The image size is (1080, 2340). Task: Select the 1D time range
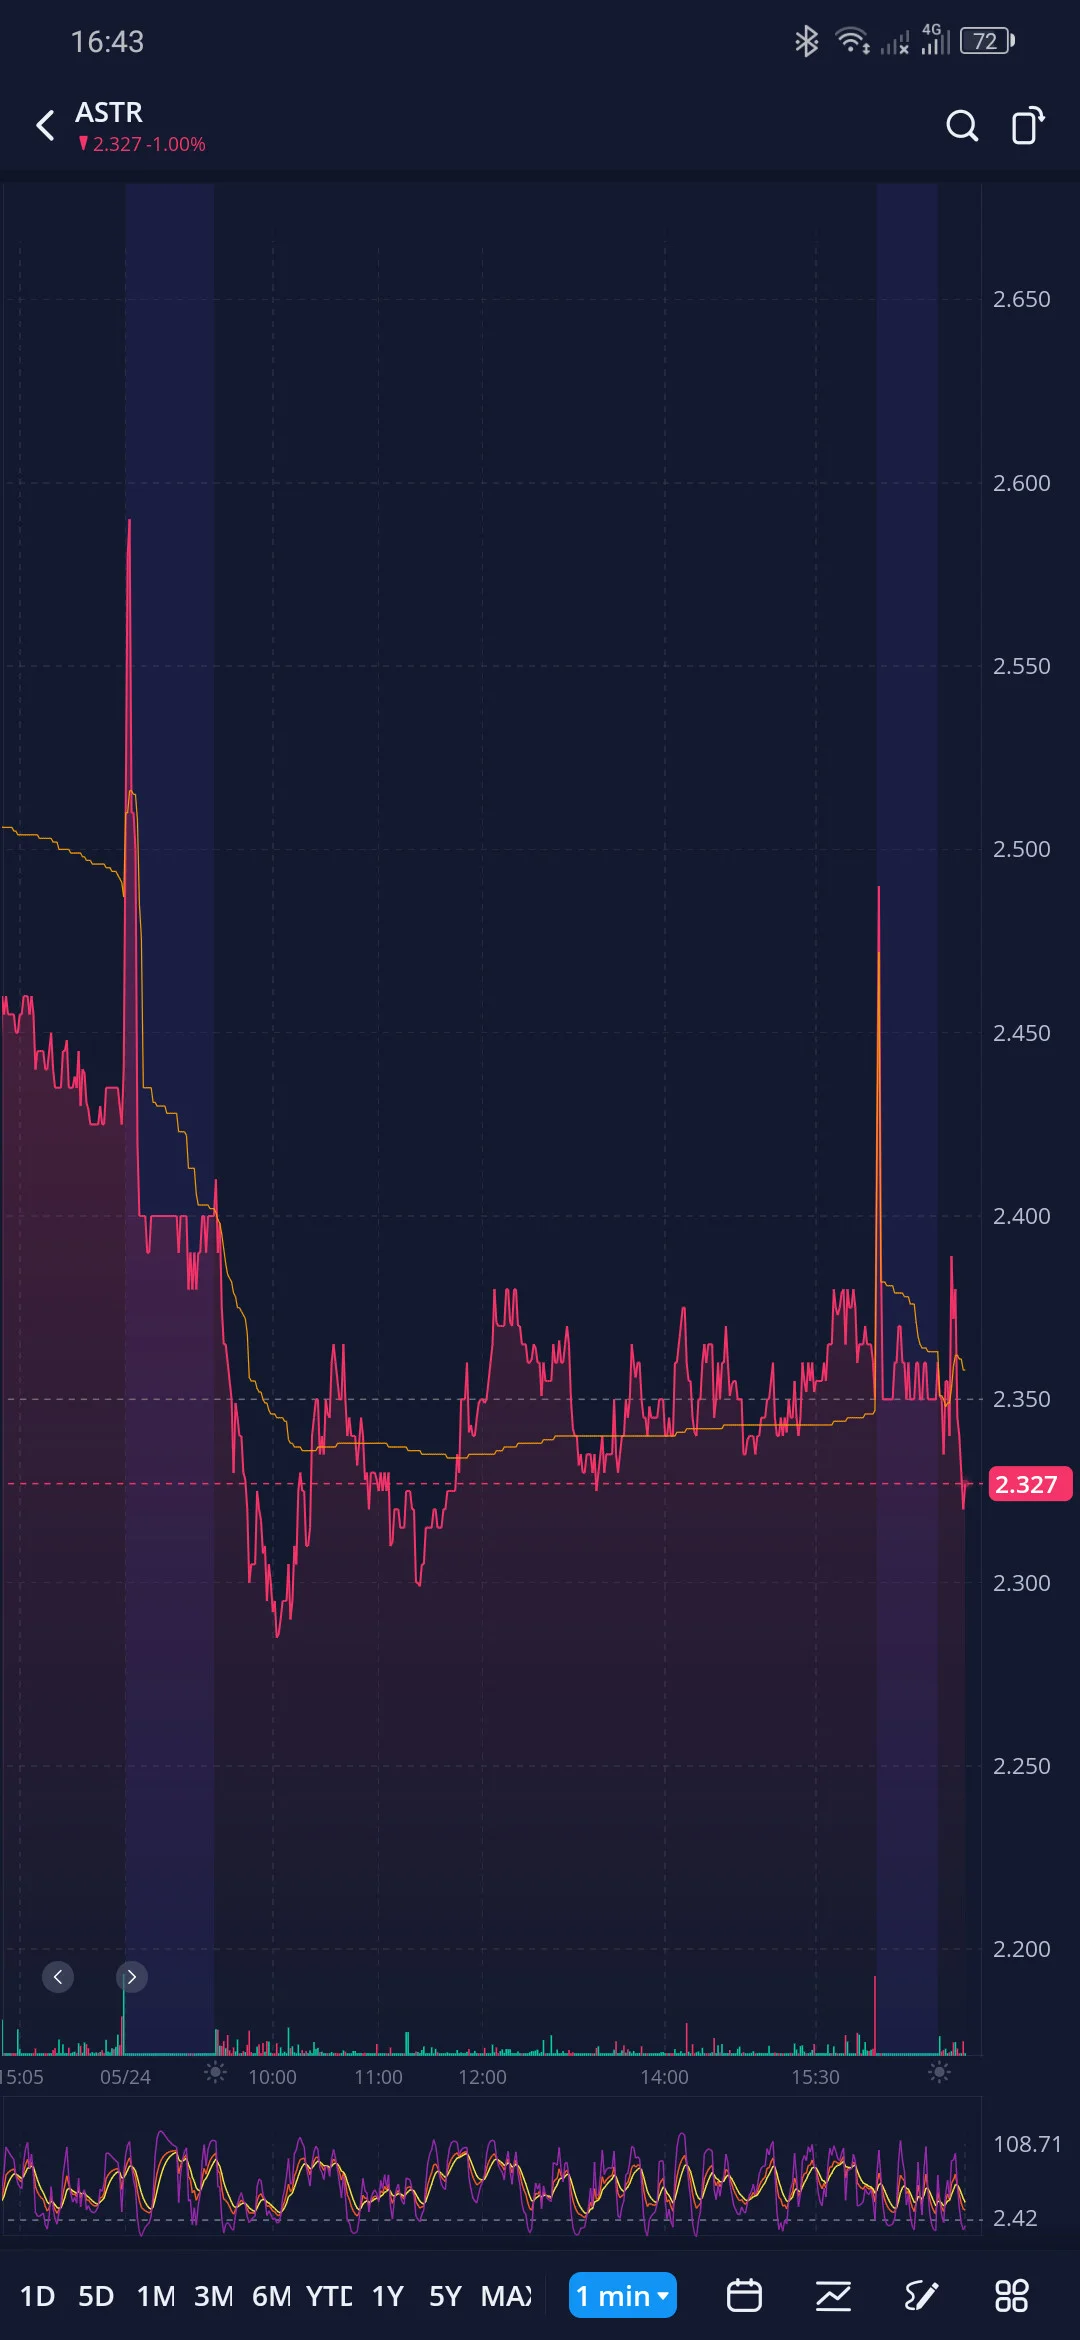click(x=38, y=2296)
